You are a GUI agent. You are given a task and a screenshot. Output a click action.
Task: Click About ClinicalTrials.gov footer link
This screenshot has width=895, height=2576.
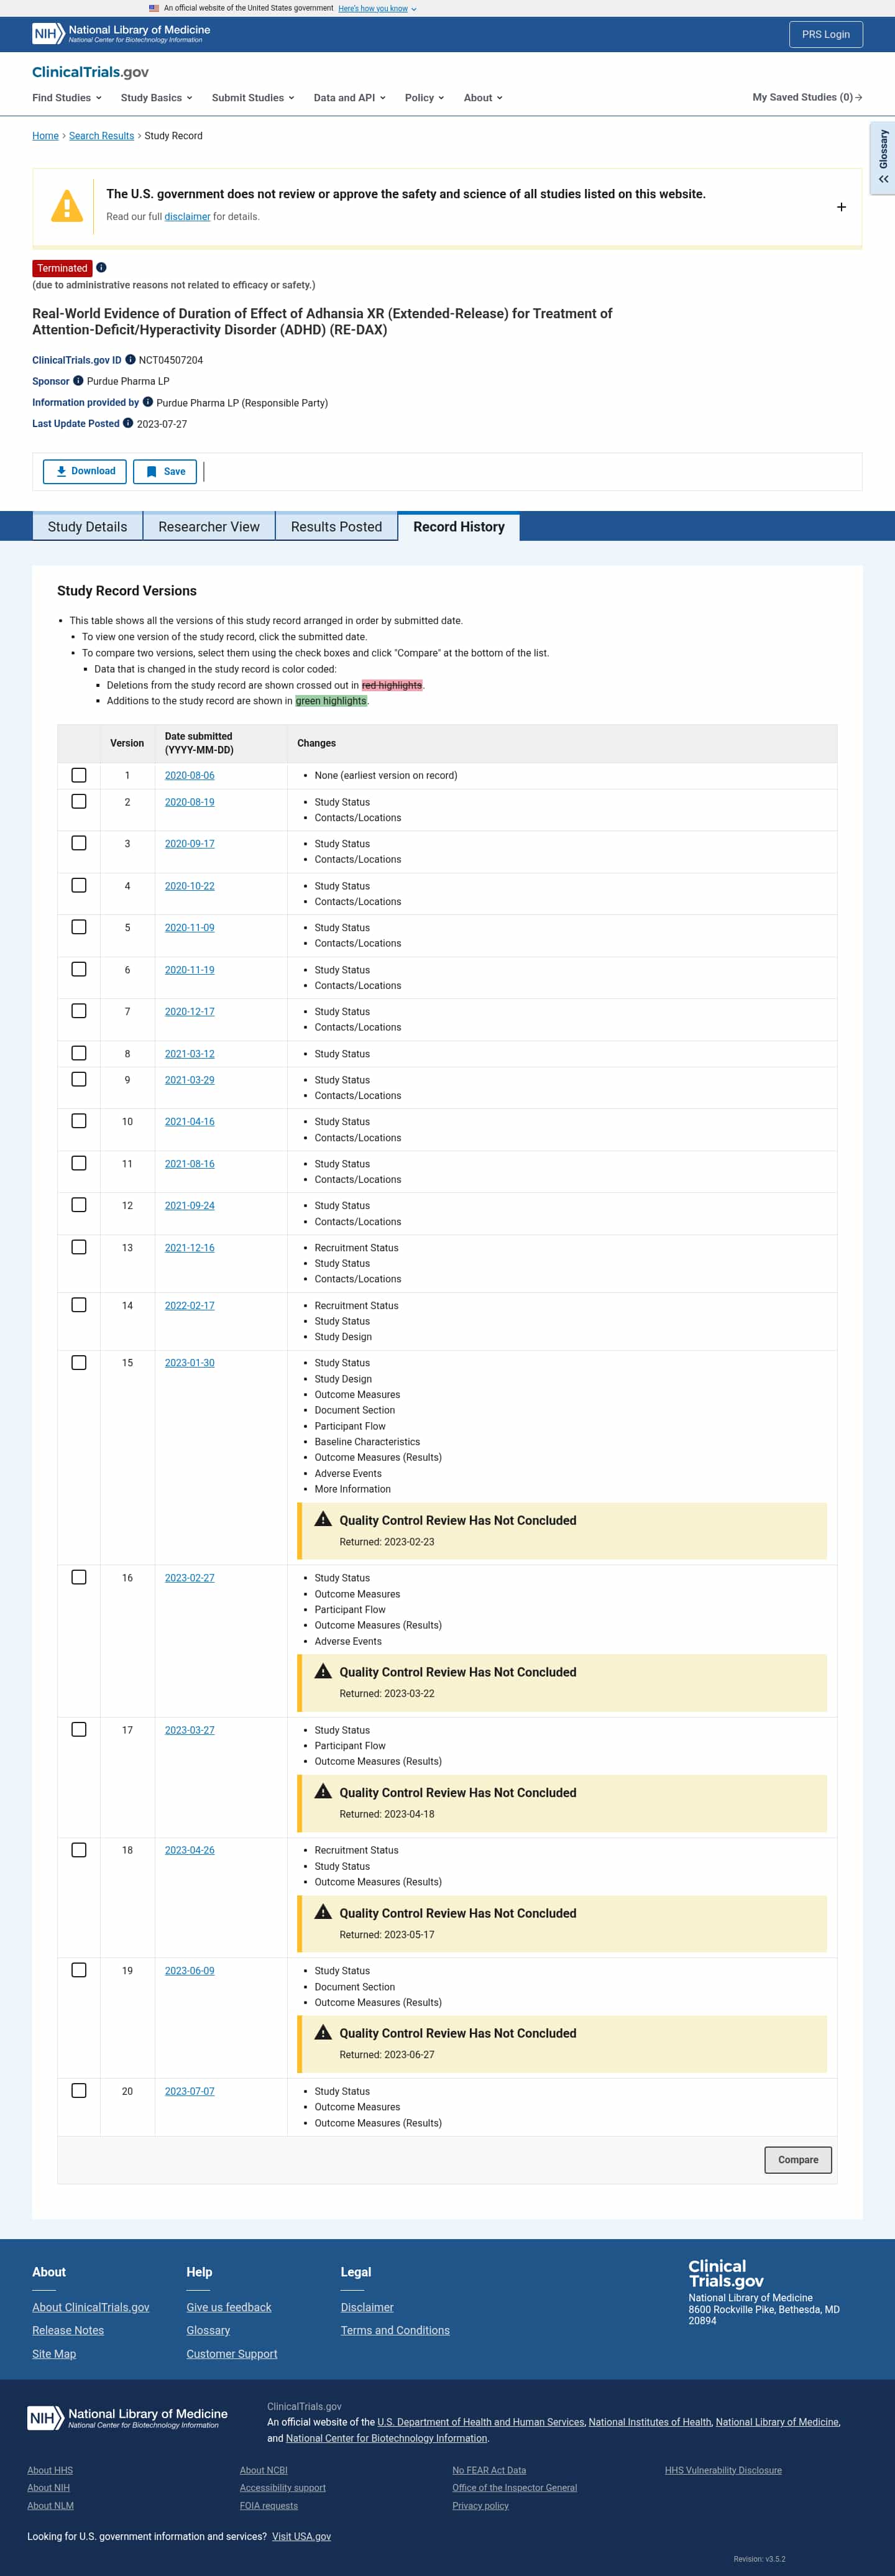(x=90, y=2307)
